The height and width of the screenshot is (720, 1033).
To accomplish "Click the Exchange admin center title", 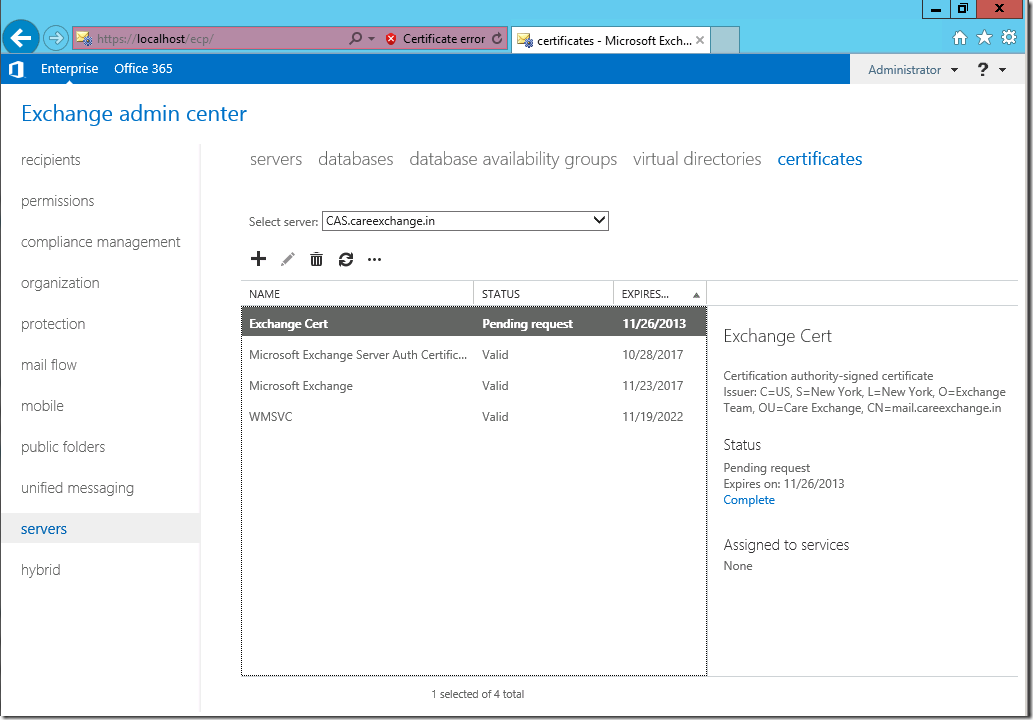I will [134, 113].
